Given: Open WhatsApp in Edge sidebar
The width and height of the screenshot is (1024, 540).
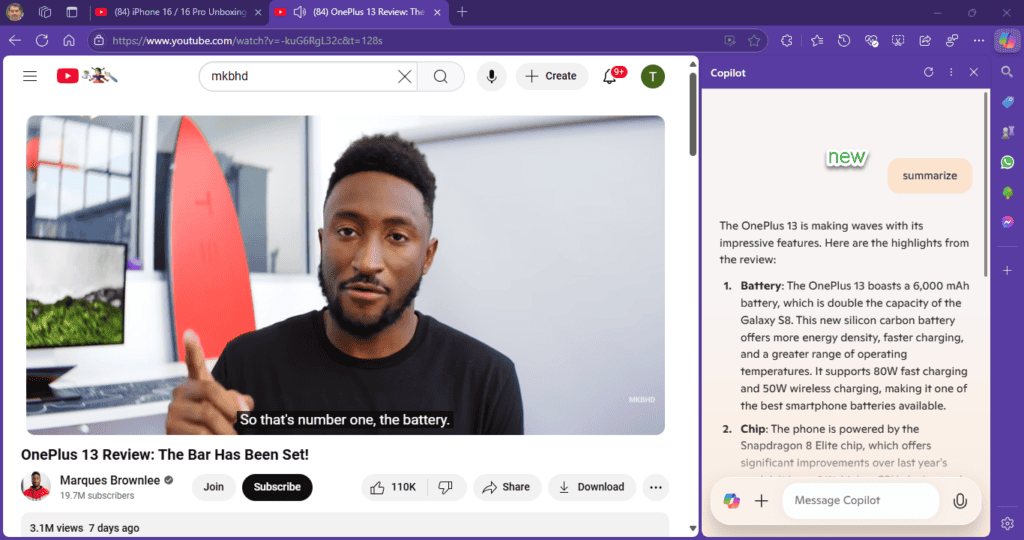Looking at the screenshot, I should point(1007,162).
